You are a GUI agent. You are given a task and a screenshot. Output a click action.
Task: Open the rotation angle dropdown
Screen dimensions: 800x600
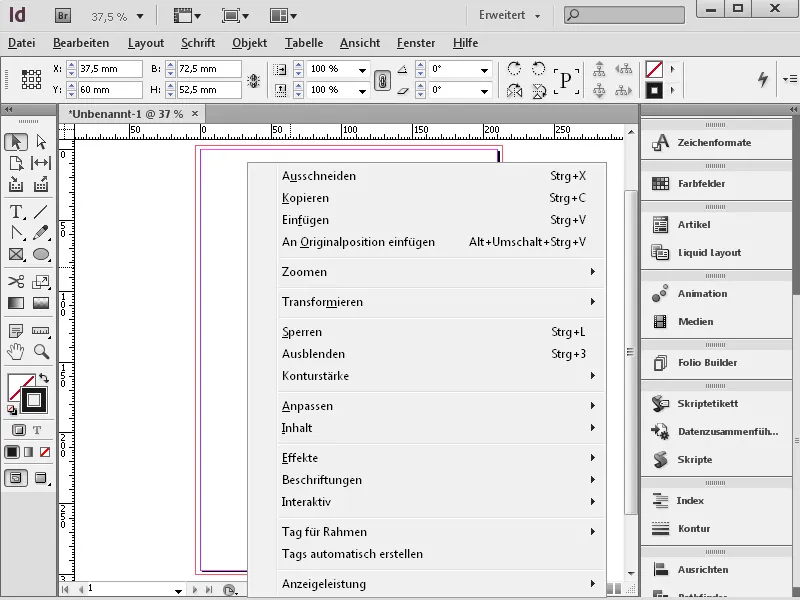[x=484, y=70]
